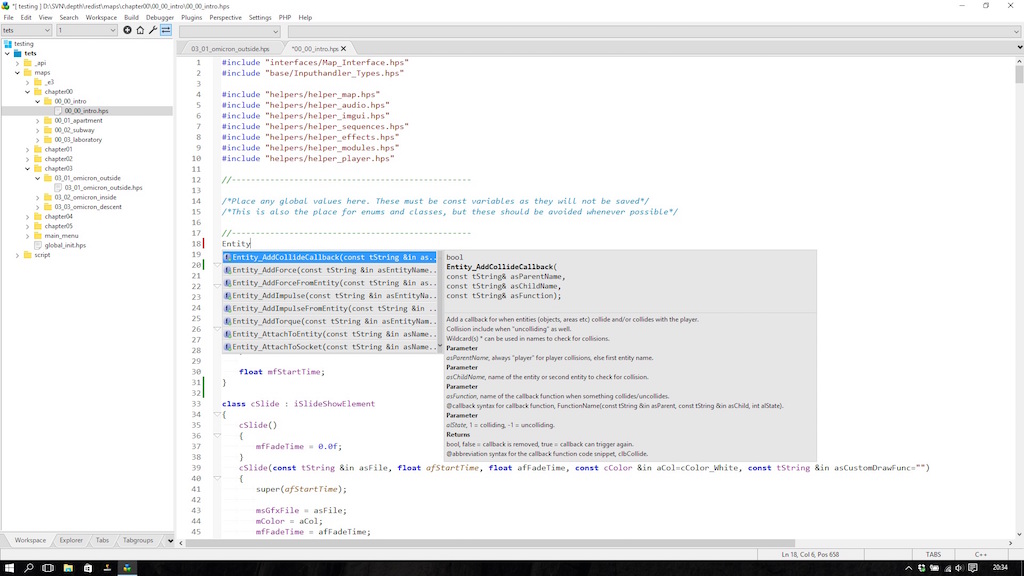This screenshot has height=576, width=1024.
Task: Open File Explorer from the taskbar
Action: click(x=68, y=568)
